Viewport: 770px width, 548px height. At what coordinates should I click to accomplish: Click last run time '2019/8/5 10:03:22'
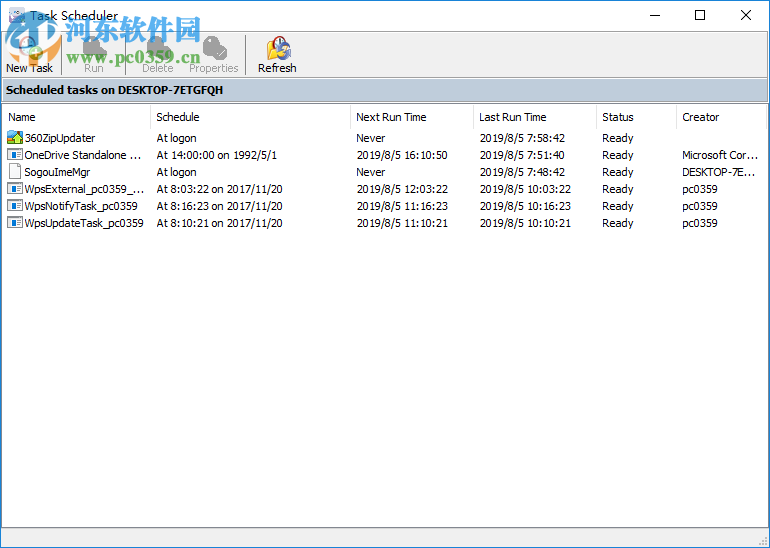coord(525,189)
